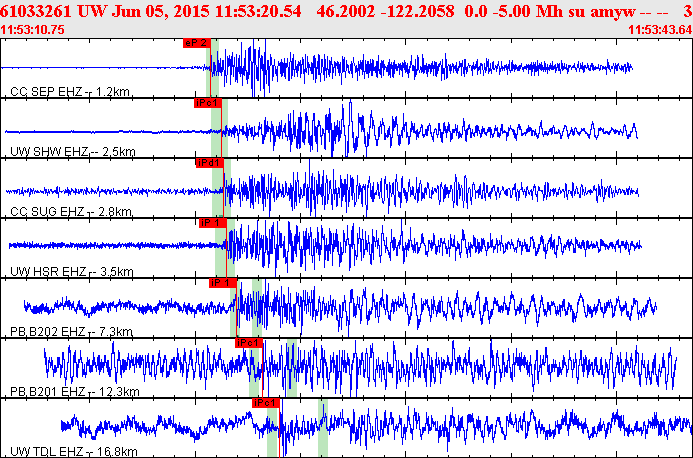Select the iPd1 pick flag on SUG trace
693x458 pixels.
point(208,162)
